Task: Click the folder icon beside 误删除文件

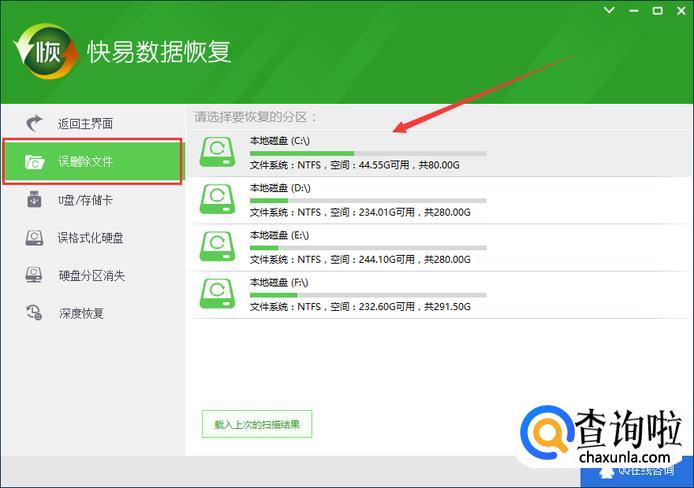Action: [x=35, y=162]
